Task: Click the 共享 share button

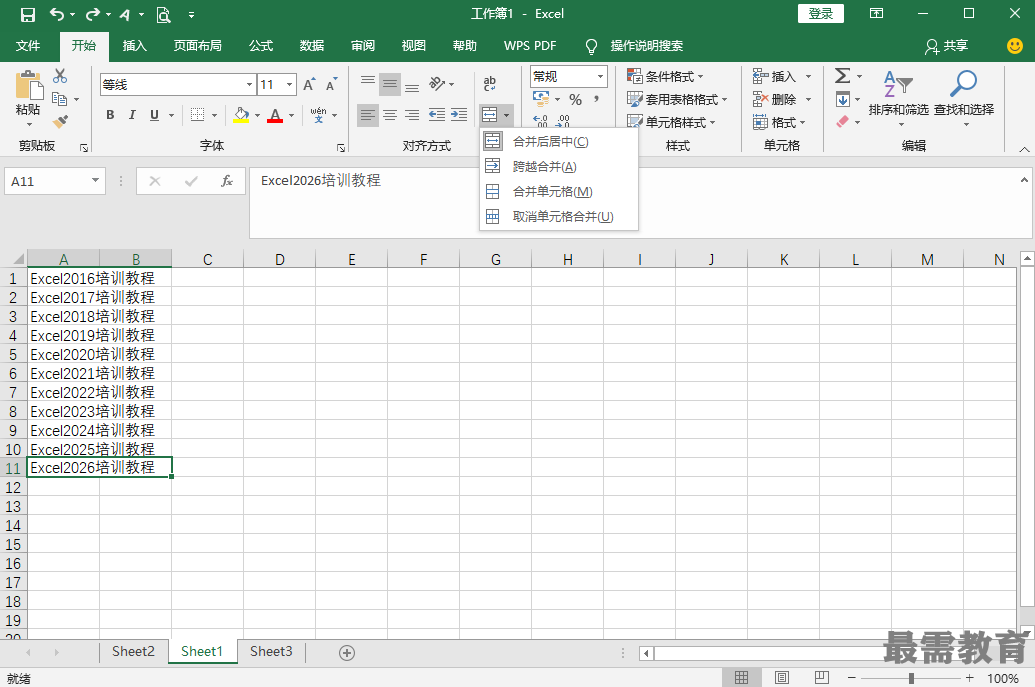Action: tap(947, 46)
